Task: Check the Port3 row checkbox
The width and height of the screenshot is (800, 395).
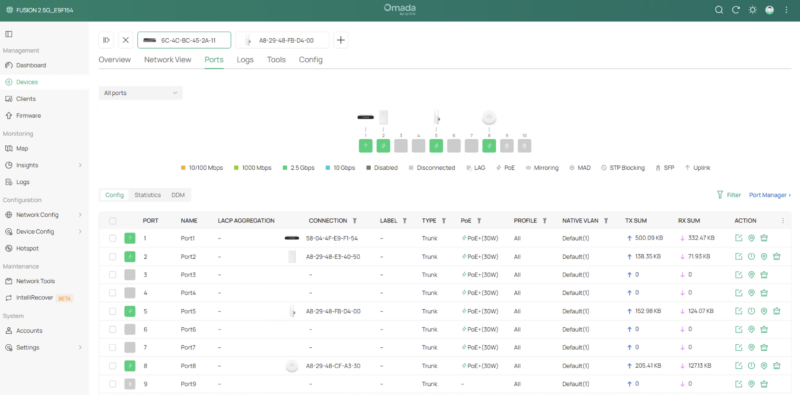Action: [x=112, y=275]
